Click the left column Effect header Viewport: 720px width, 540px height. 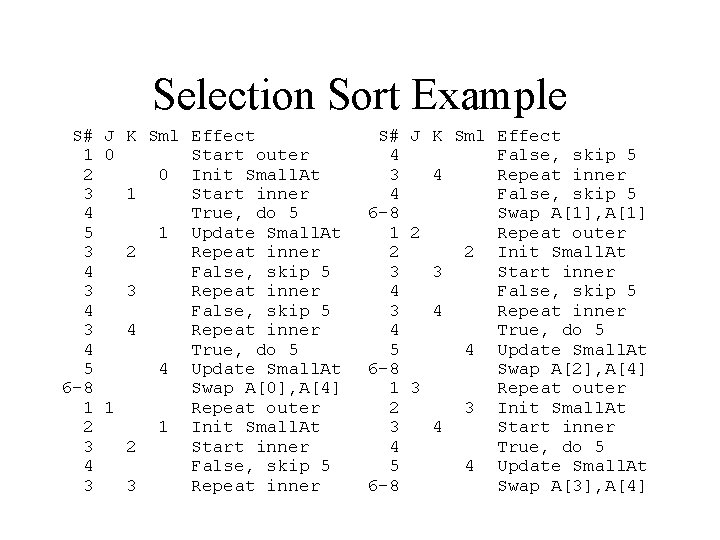[223, 136]
